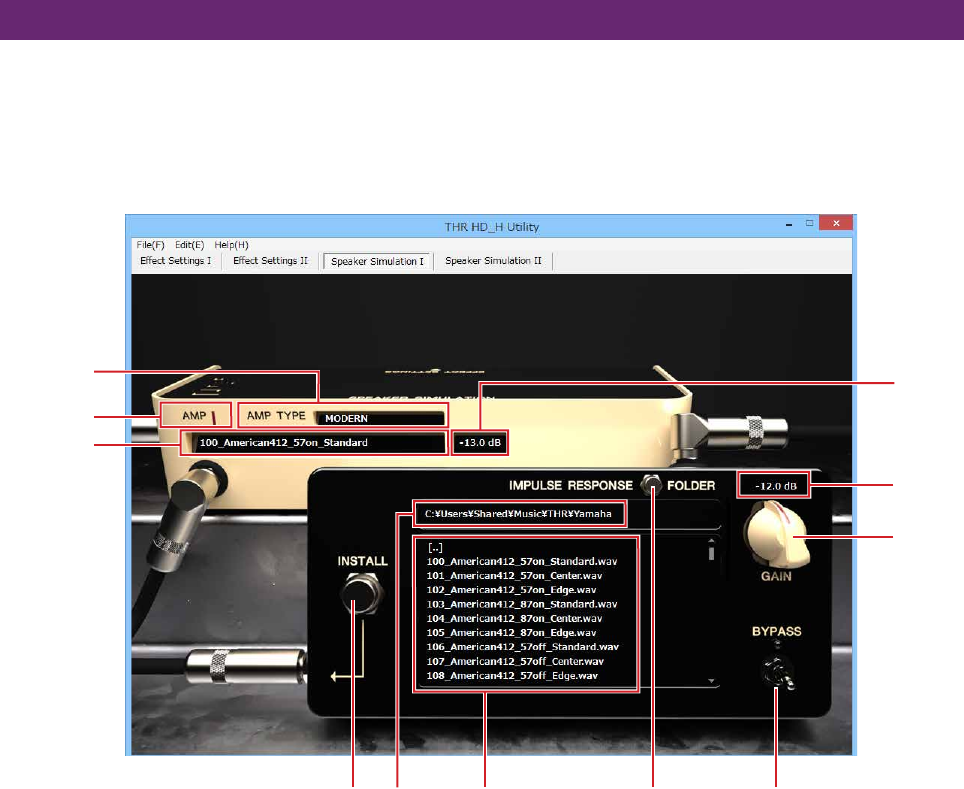Close the THR HD_H Utility window
Image resolution: width=964 pixels, height=789 pixels.
click(836, 223)
